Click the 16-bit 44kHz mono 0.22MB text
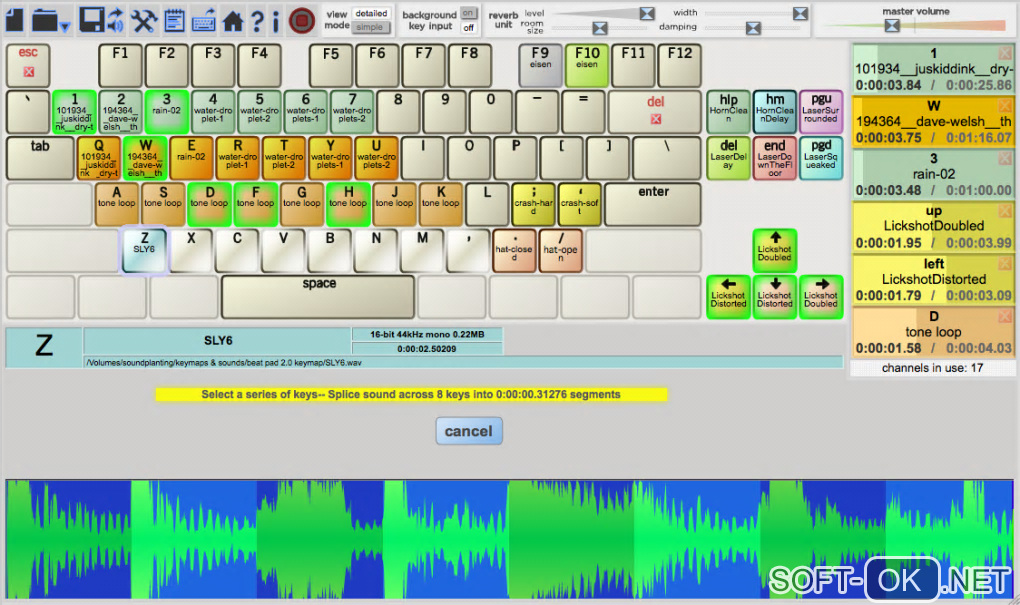The height and width of the screenshot is (605, 1020). pos(427,334)
